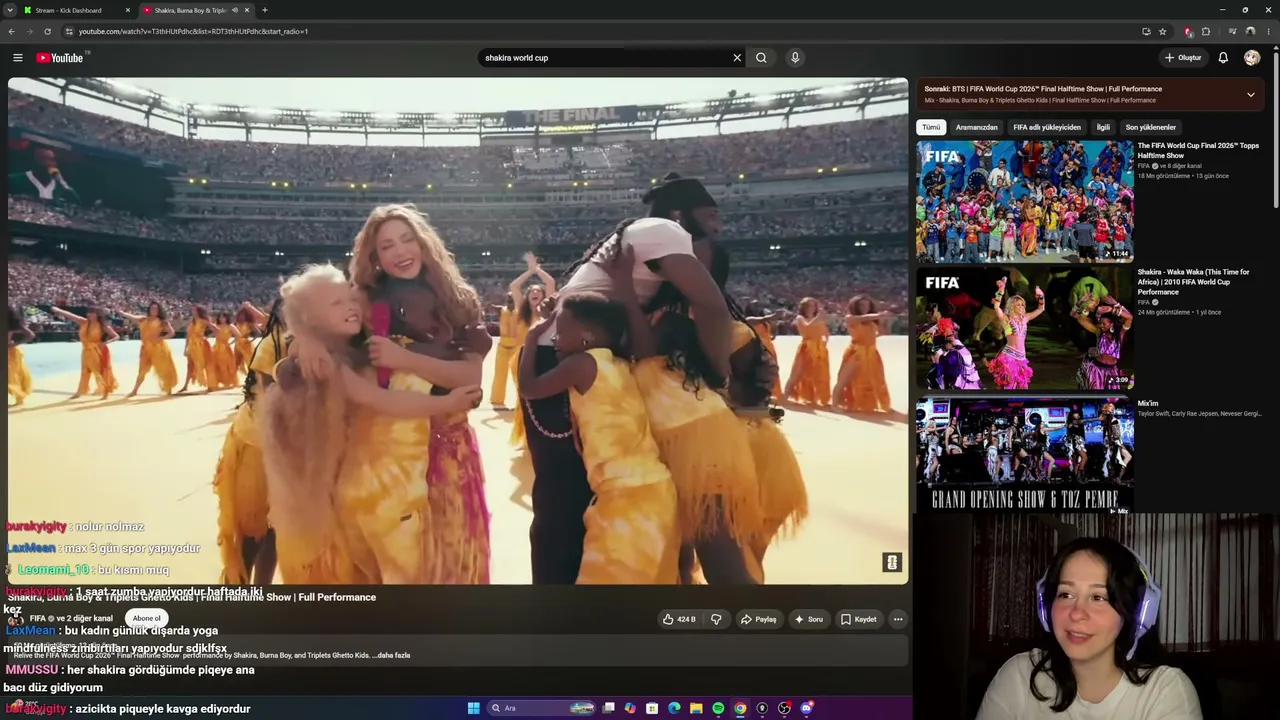Select the Aramanızdan filter chip
This screenshot has height=720, width=1280.
point(977,127)
